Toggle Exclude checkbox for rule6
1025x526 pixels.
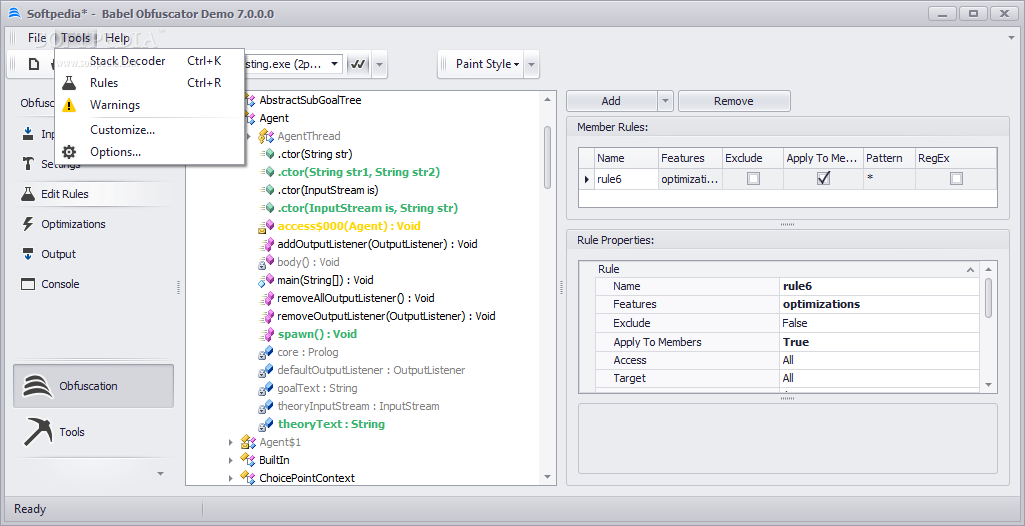pyautogui.click(x=754, y=178)
